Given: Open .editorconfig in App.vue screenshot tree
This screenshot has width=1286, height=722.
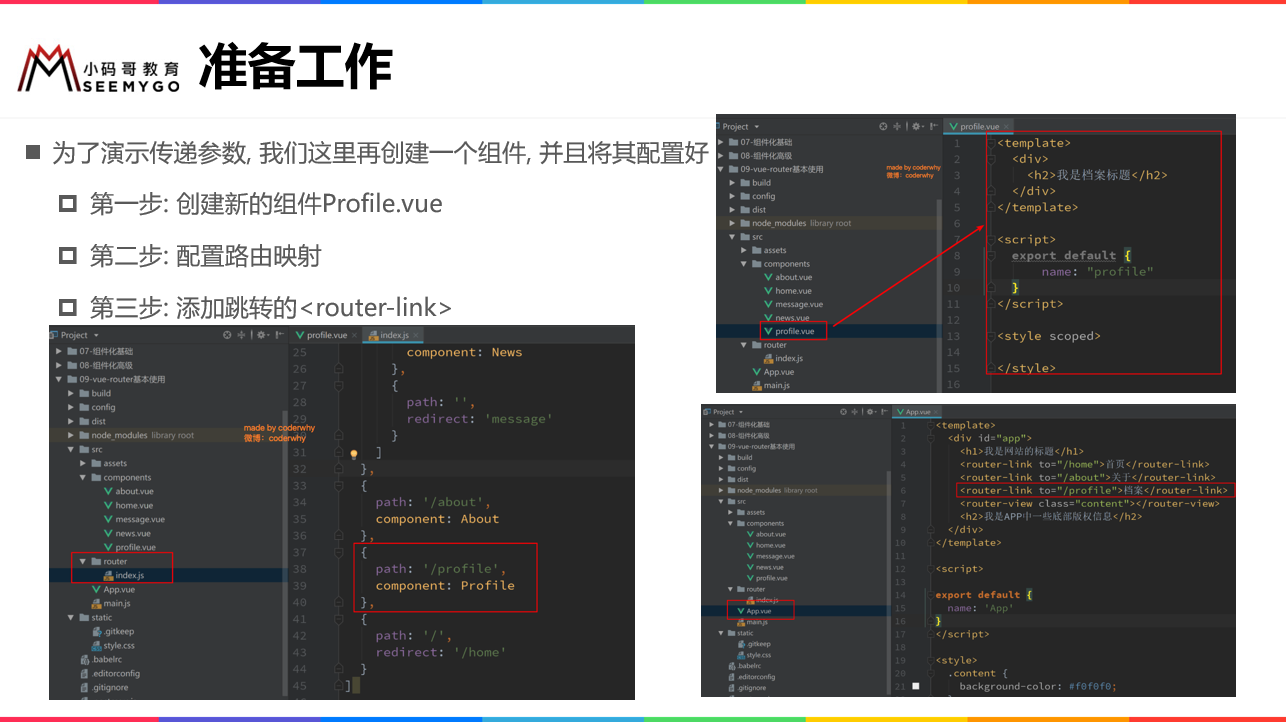Looking at the screenshot, I should coord(754,677).
